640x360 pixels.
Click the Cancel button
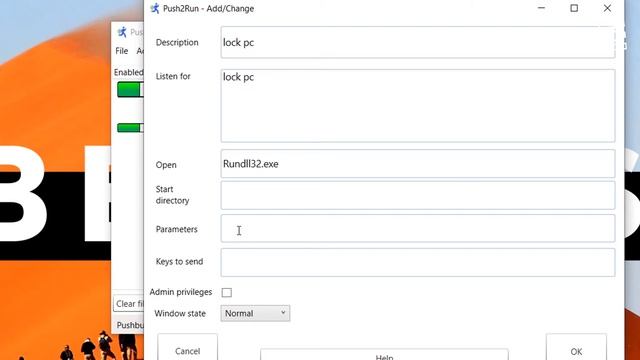click(187, 348)
